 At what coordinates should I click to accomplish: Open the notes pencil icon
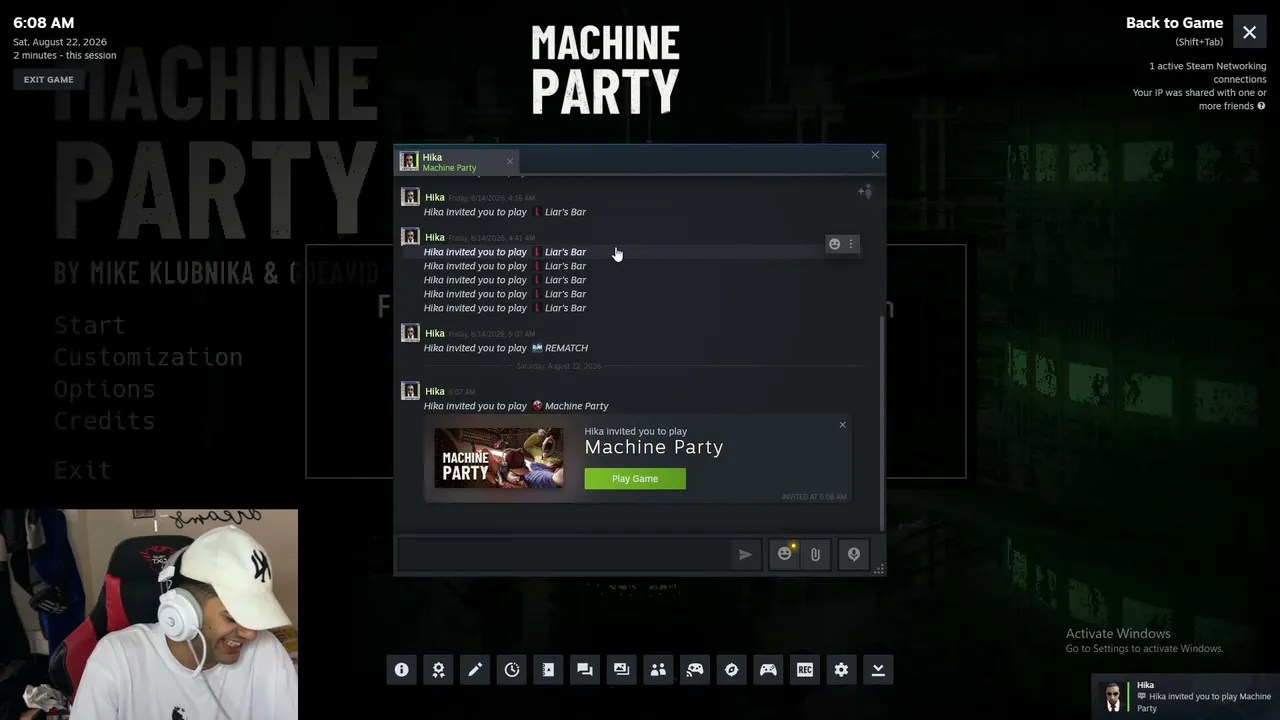[x=475, y=670]
